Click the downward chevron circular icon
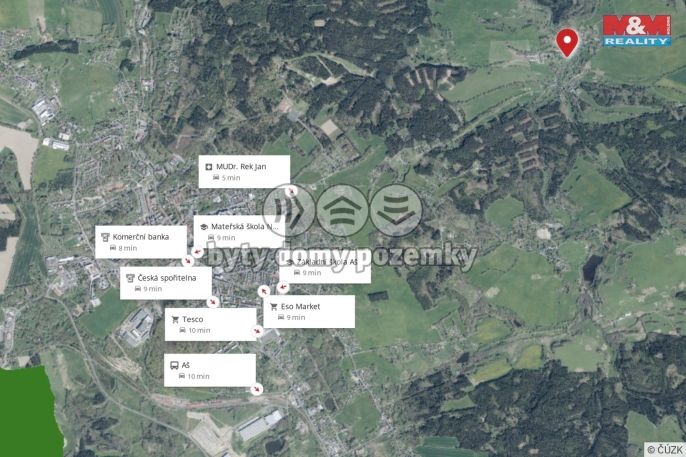The image size is (686, 457). (x=396, y=211)
